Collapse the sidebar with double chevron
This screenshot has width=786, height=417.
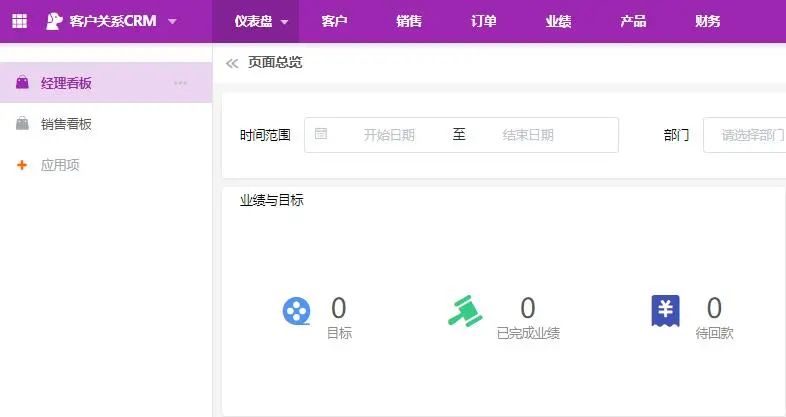[x=232, y=63]
